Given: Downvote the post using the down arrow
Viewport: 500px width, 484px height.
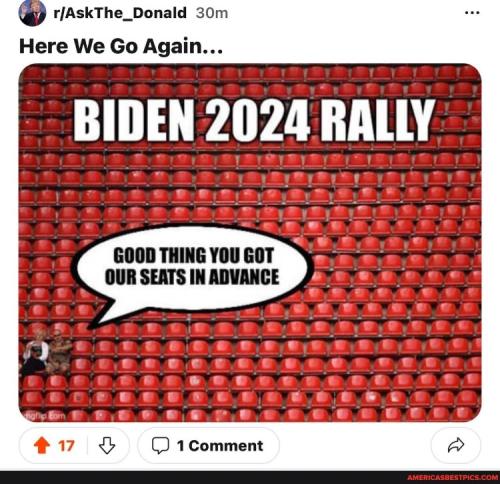Looking at the screenshot, I should (x=107, y=446).
